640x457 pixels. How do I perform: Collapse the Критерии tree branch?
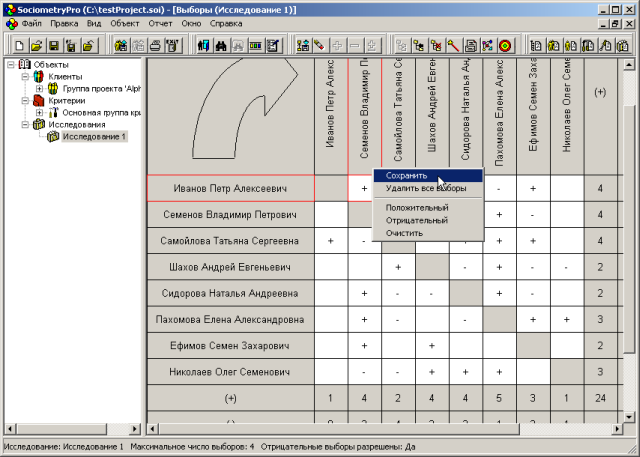pyautogui.click(x=25, y=101)
